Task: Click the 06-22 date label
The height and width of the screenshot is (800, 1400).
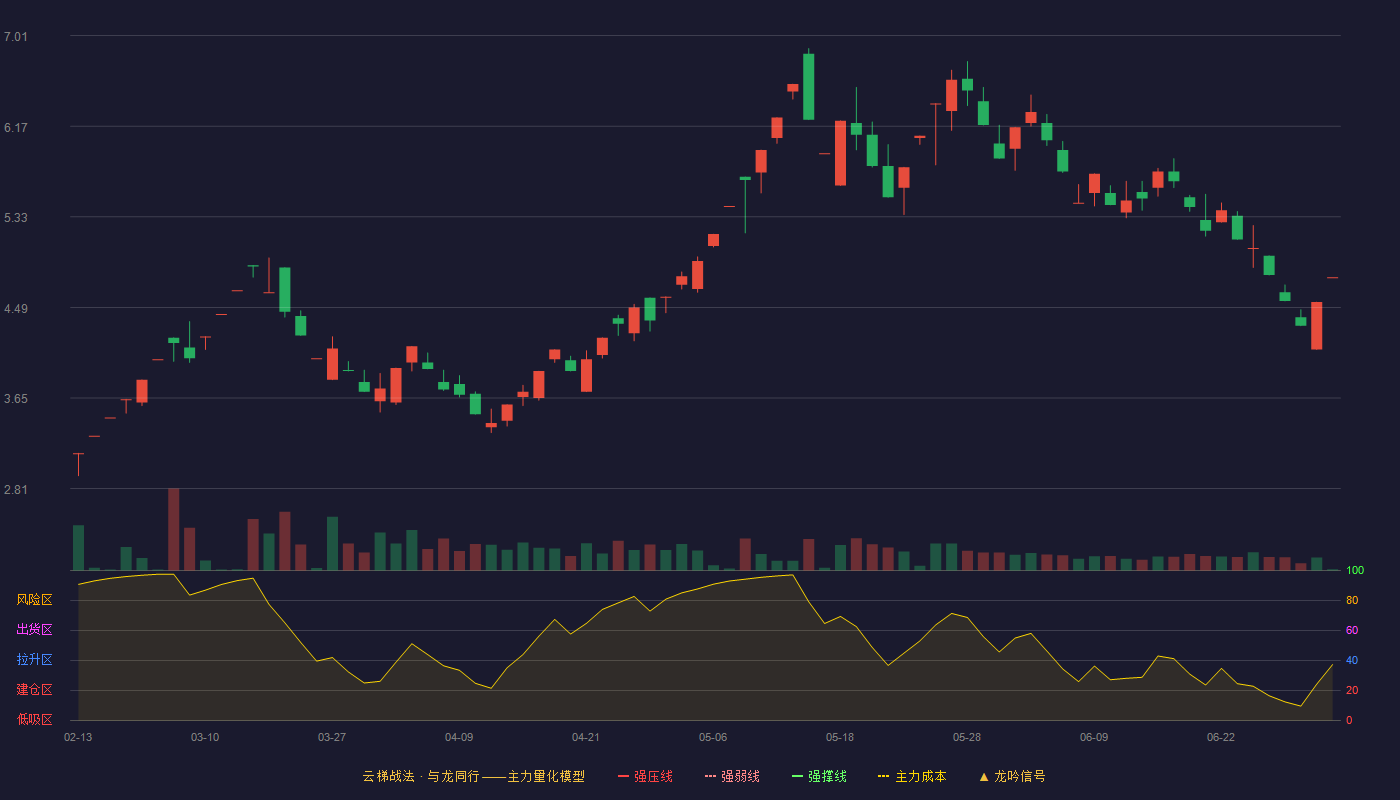Action: coord(1221,737)
